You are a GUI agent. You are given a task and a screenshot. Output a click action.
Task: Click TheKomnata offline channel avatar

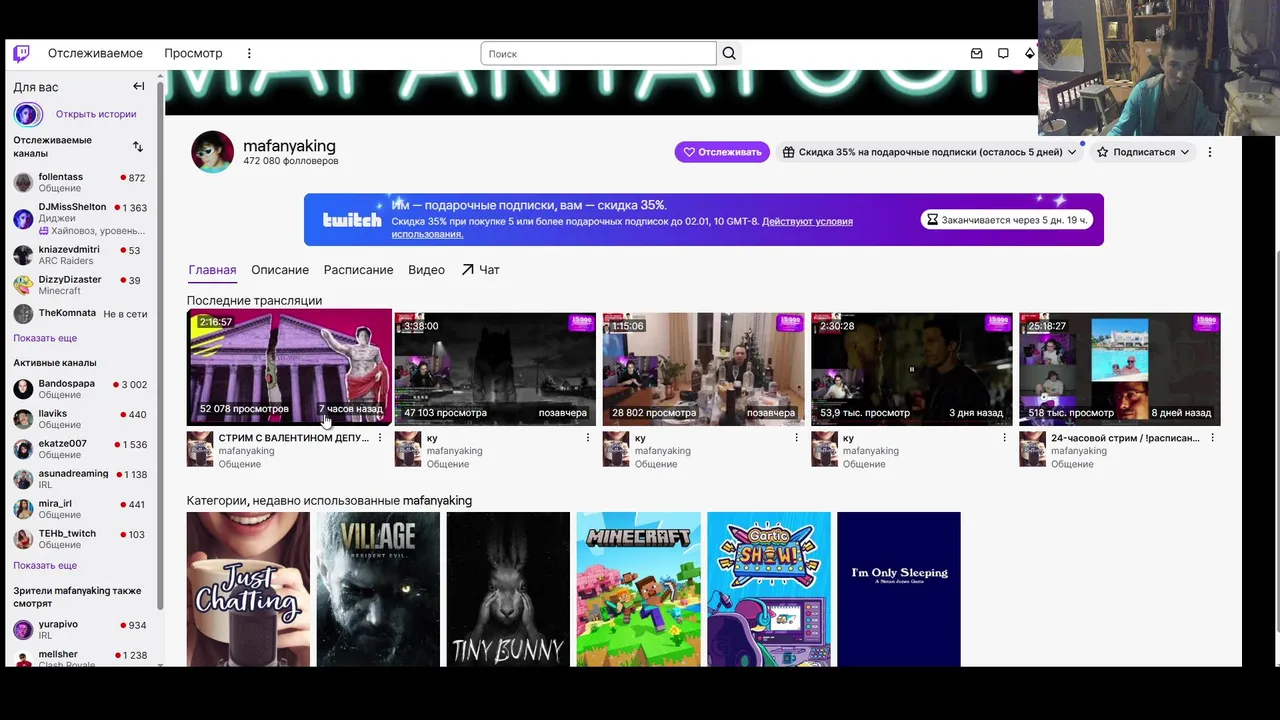click(x=23, y=314)
